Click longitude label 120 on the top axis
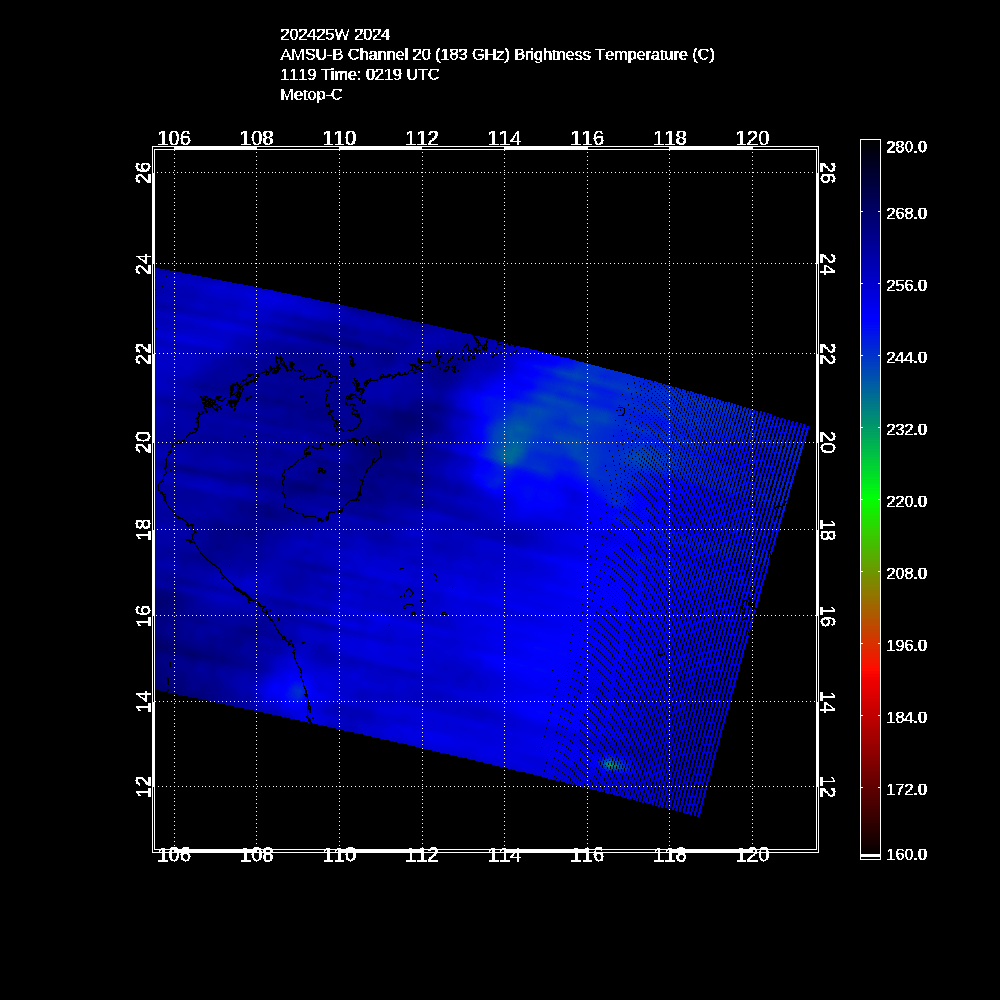The width and height of the screenshot is (1000, 1000). tap(753, 138)
